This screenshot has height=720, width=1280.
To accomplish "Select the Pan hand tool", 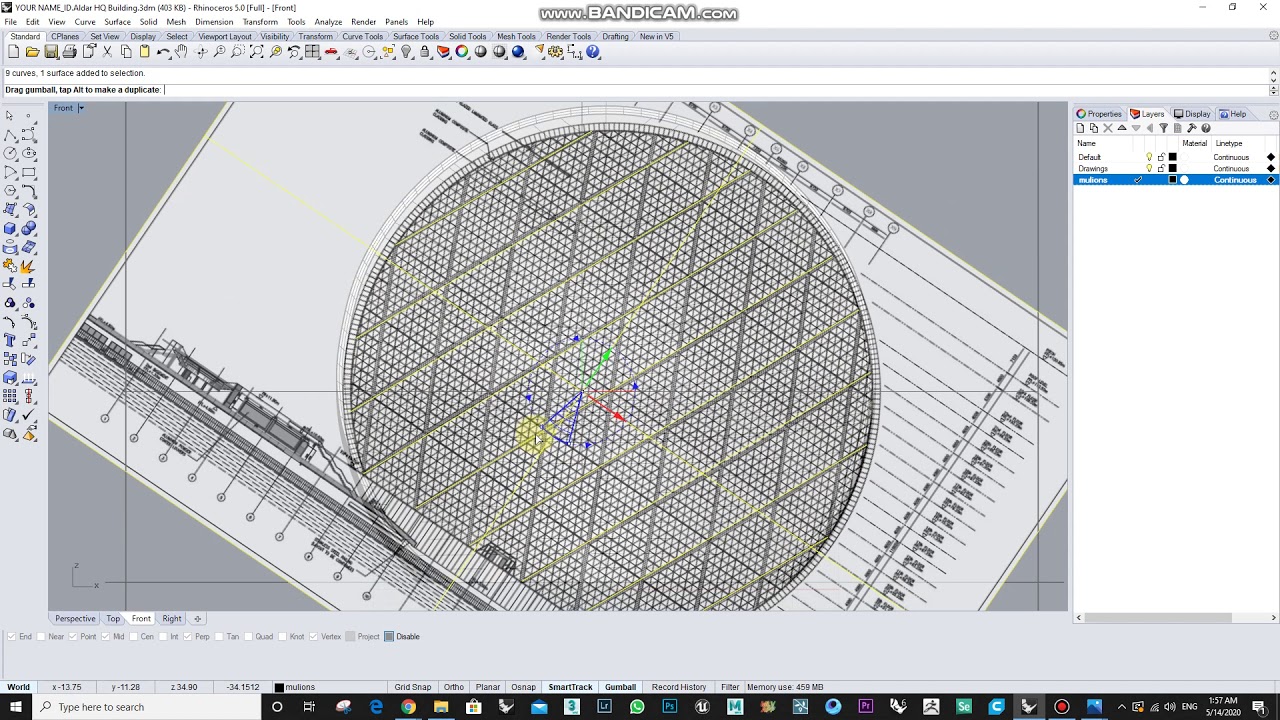I will 181,52.
